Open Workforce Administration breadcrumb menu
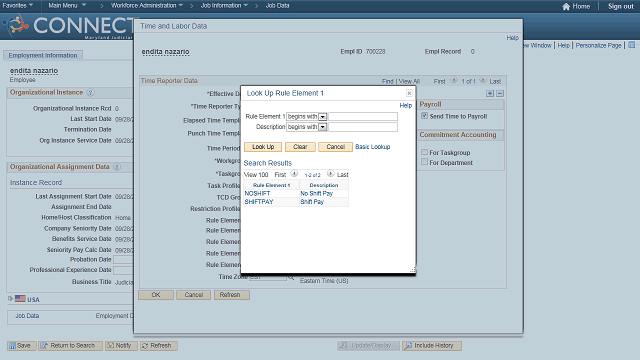The width and height of the screenshot is (640, 360). click(147, 6)
